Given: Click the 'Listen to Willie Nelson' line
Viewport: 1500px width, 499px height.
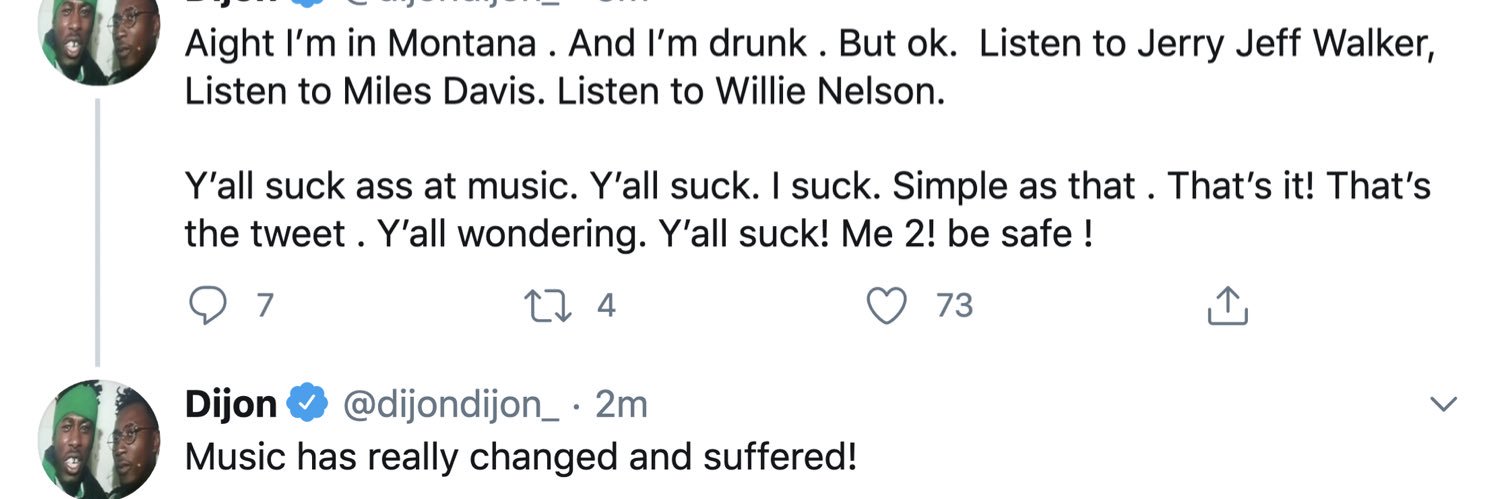Looking at the screenshot, I should coord(750,93).
